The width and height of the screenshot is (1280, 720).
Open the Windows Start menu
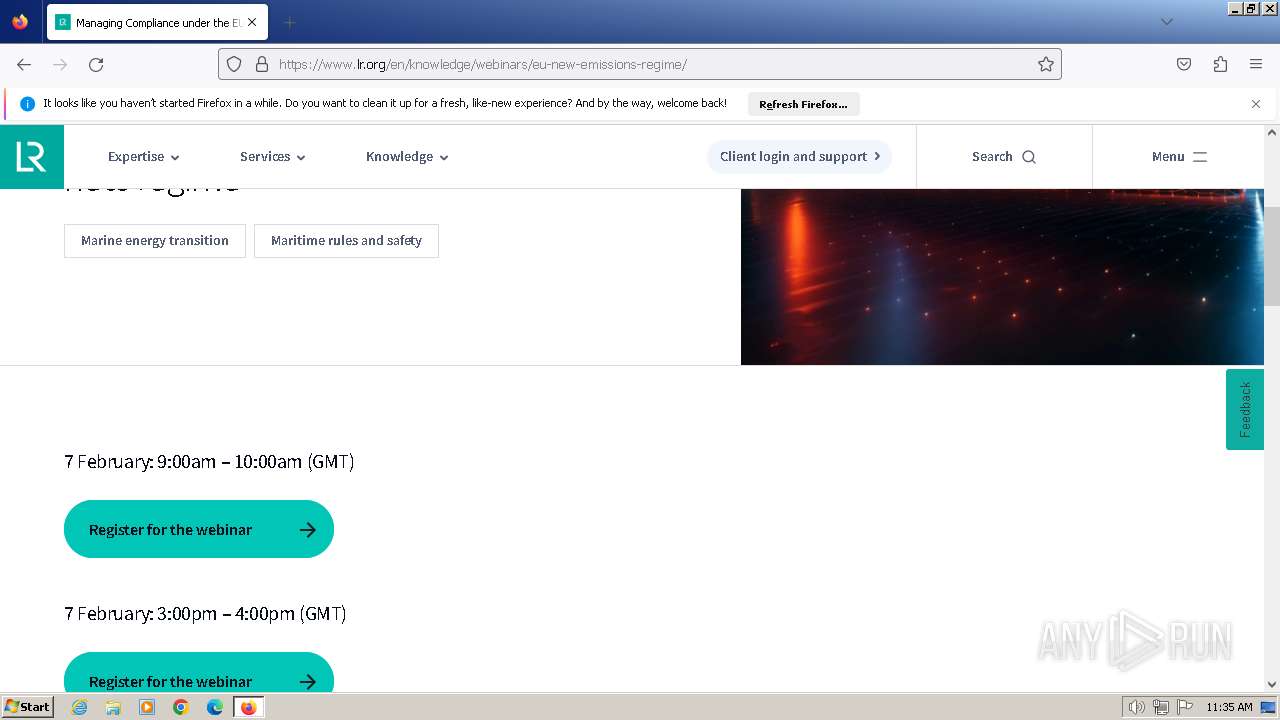28,707
